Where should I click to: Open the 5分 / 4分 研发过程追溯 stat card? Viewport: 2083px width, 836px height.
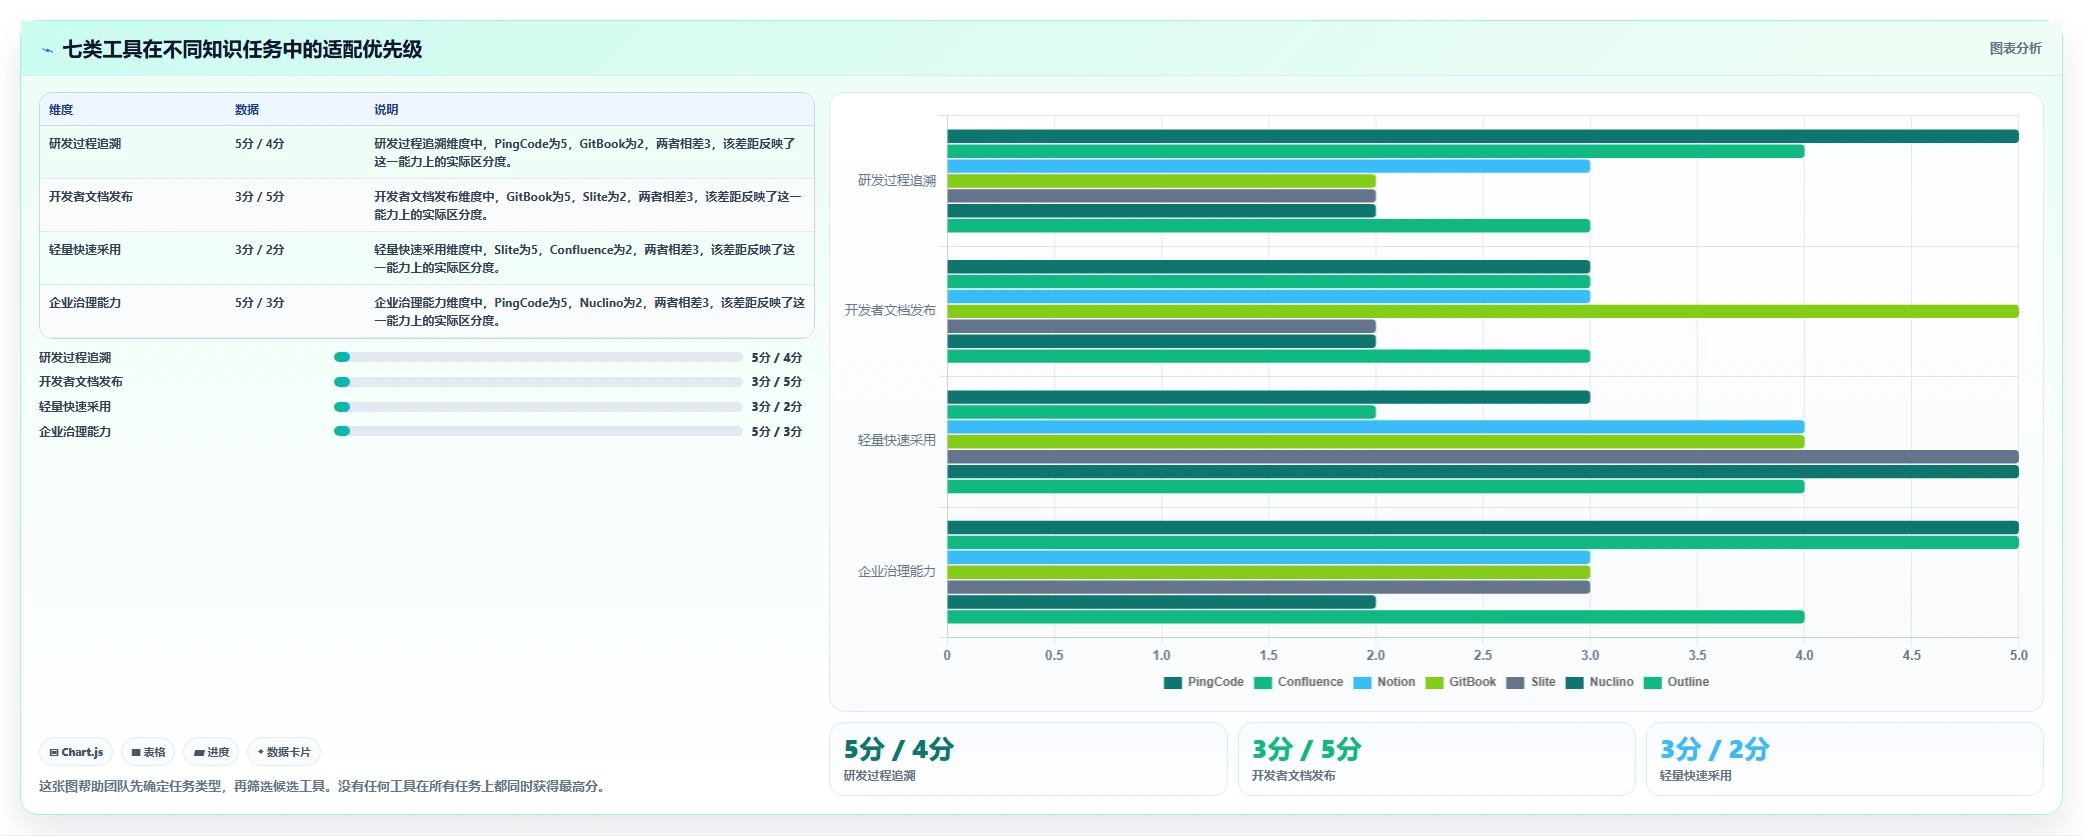point(1028,759)
